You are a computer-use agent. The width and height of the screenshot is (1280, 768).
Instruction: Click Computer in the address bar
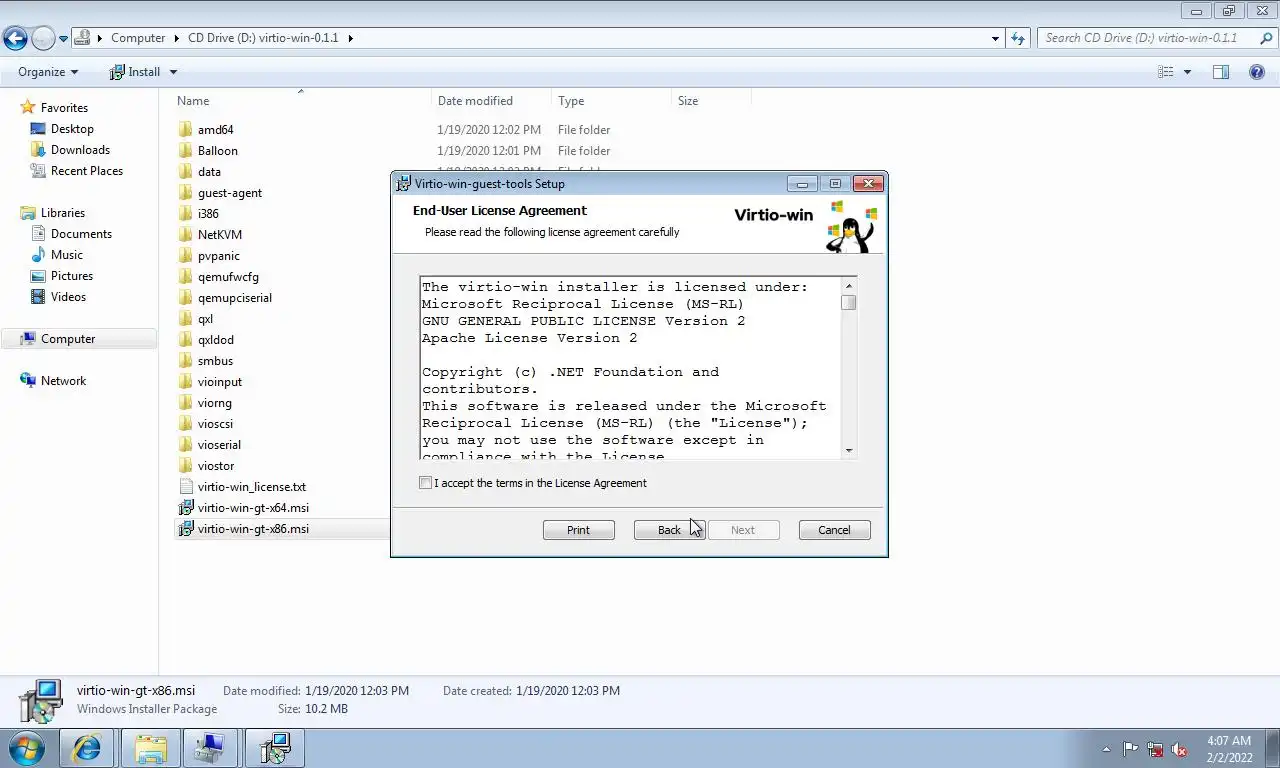[138, 38]
